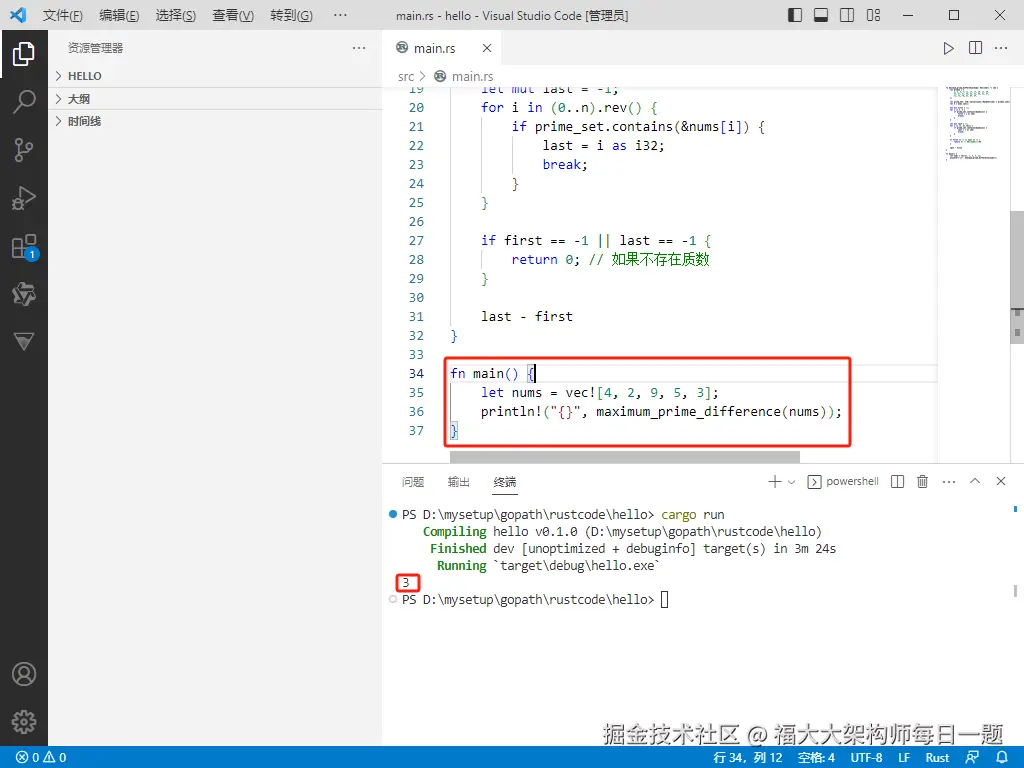This screenshot has width=1024, height=768.
Task: Open the new terminal profile dropdown arrow
Action: click(x=792, y=482)
